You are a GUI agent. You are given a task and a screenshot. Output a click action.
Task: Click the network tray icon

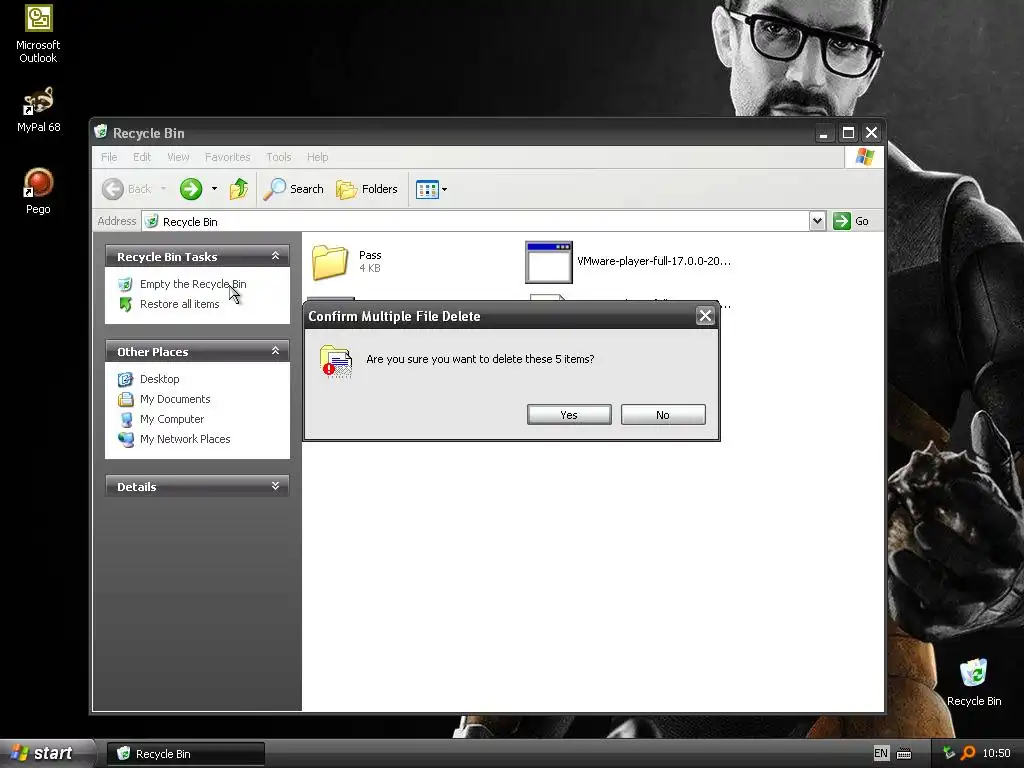(x=949, y=753)
